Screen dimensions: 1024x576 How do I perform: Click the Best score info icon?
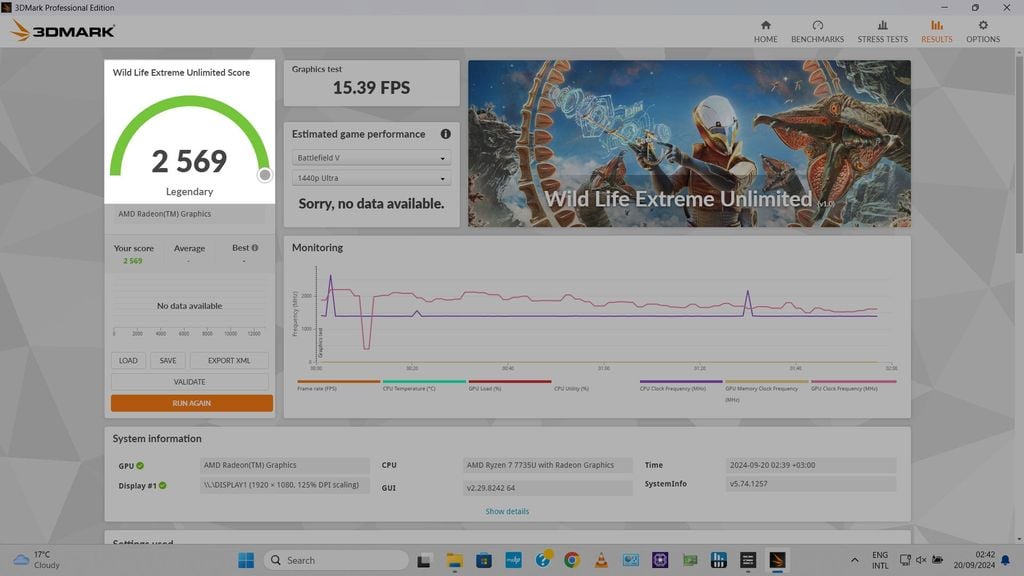255,248
